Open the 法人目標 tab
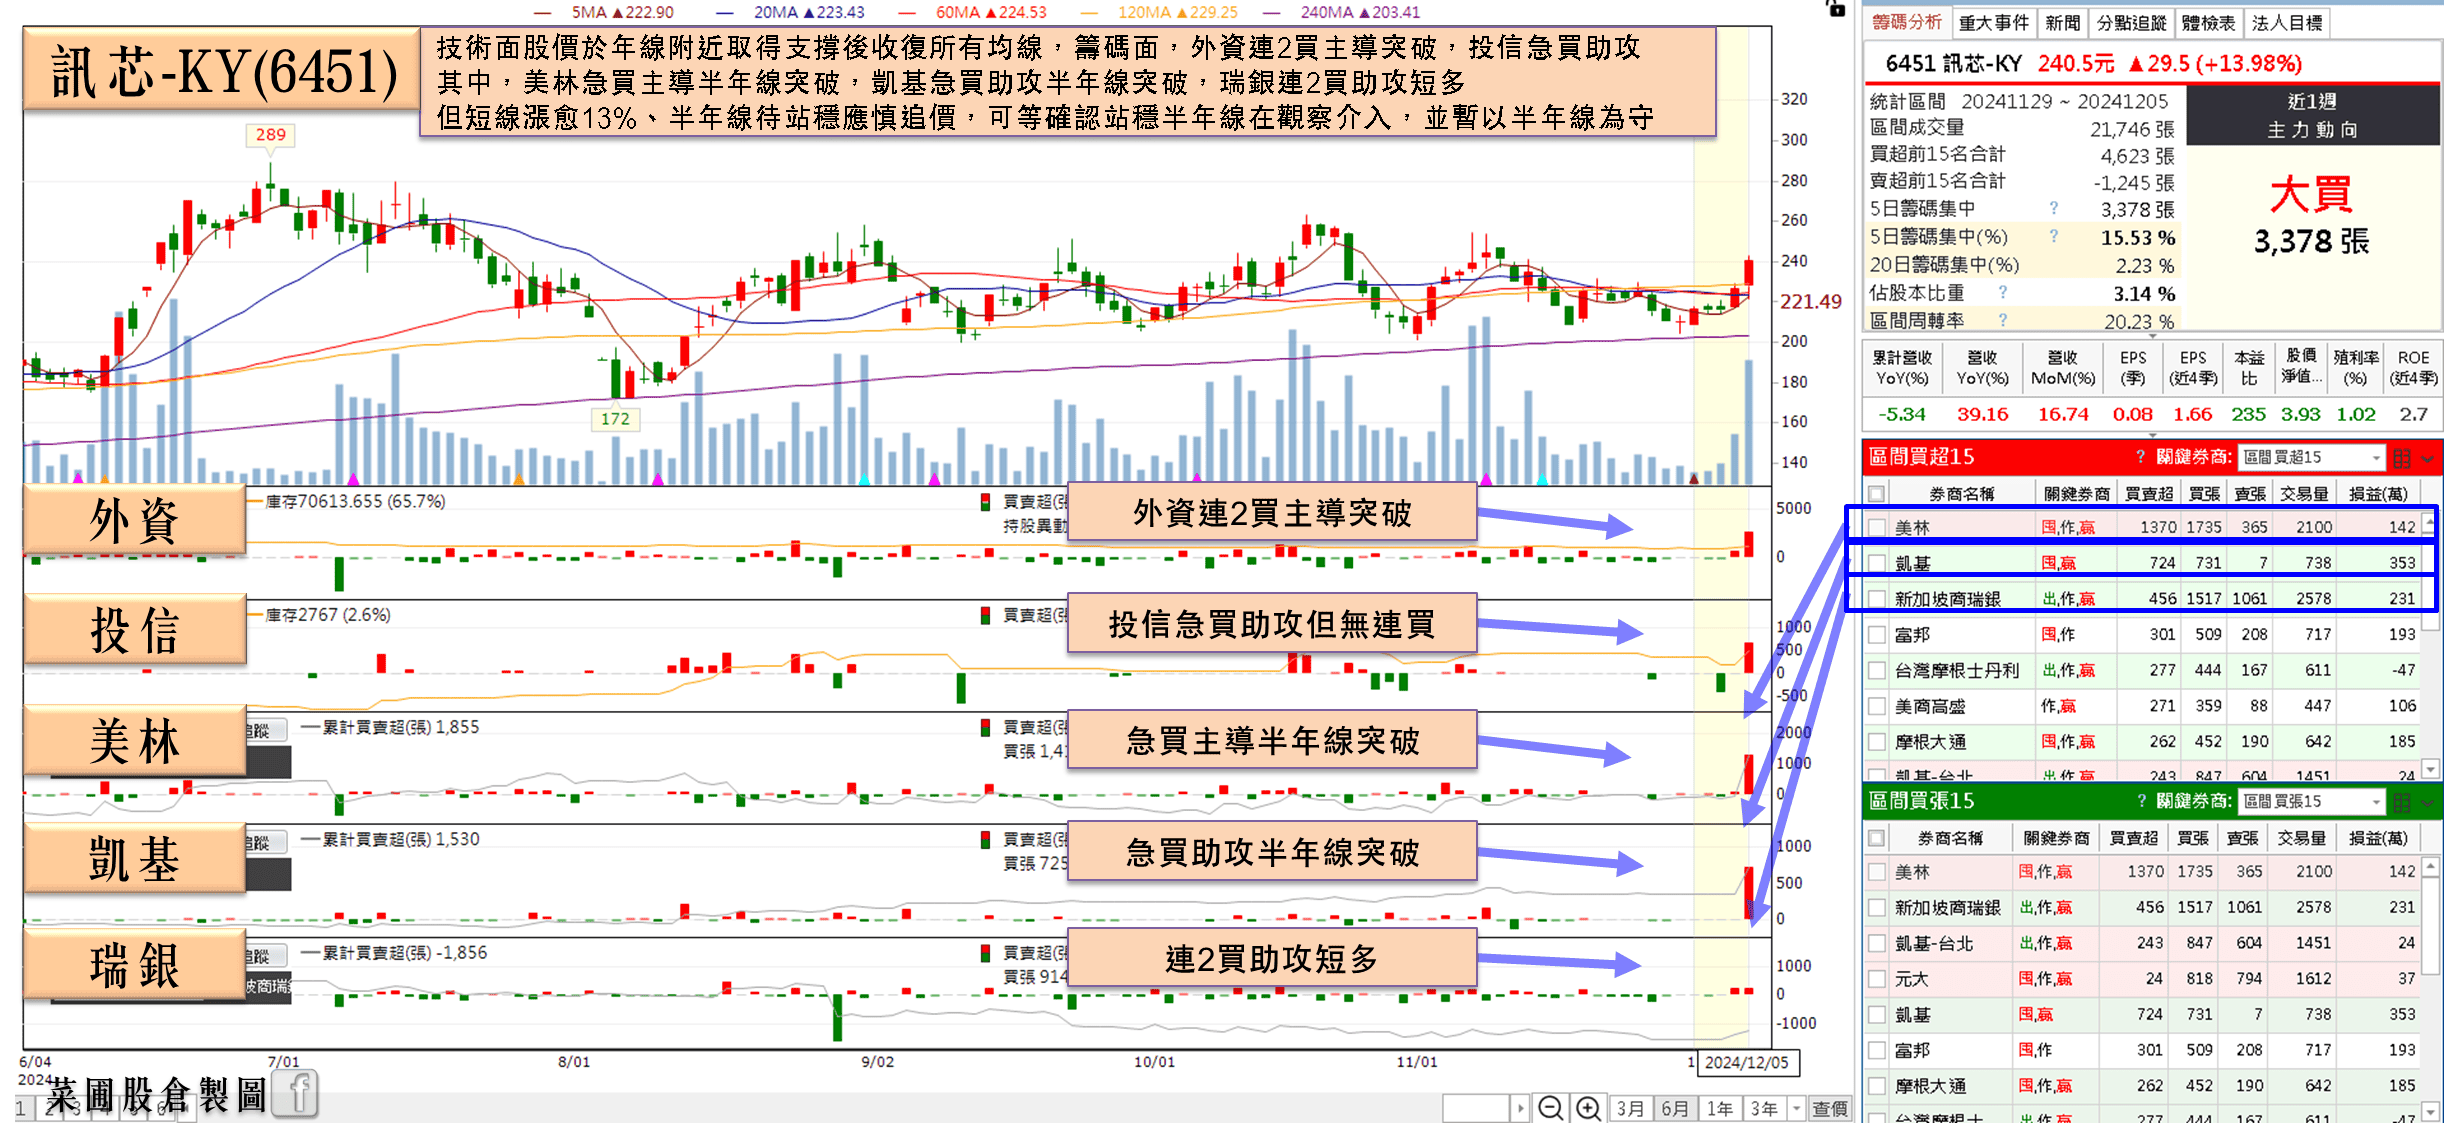This screenshot has height=1148, width=2444. pyautogui.click(x=2286, y=22)
